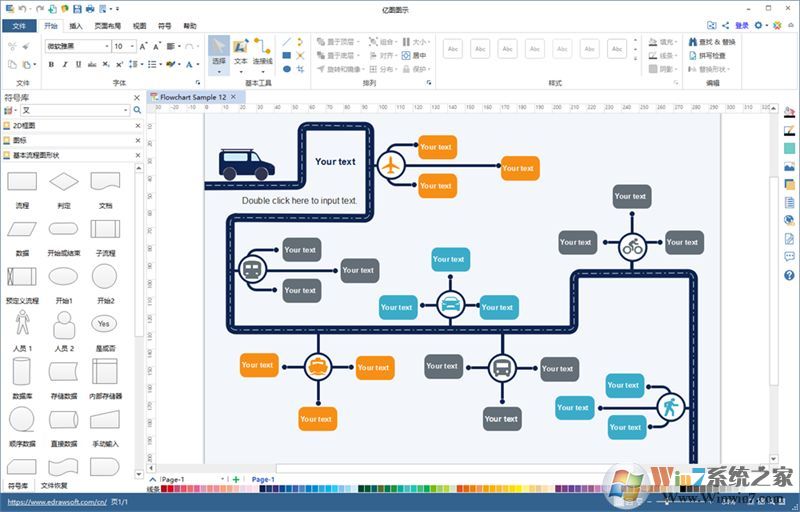Screen dimensions: 800x512
Task: Run 拼写检查 spell check
Action: click(x=693, y=56)
